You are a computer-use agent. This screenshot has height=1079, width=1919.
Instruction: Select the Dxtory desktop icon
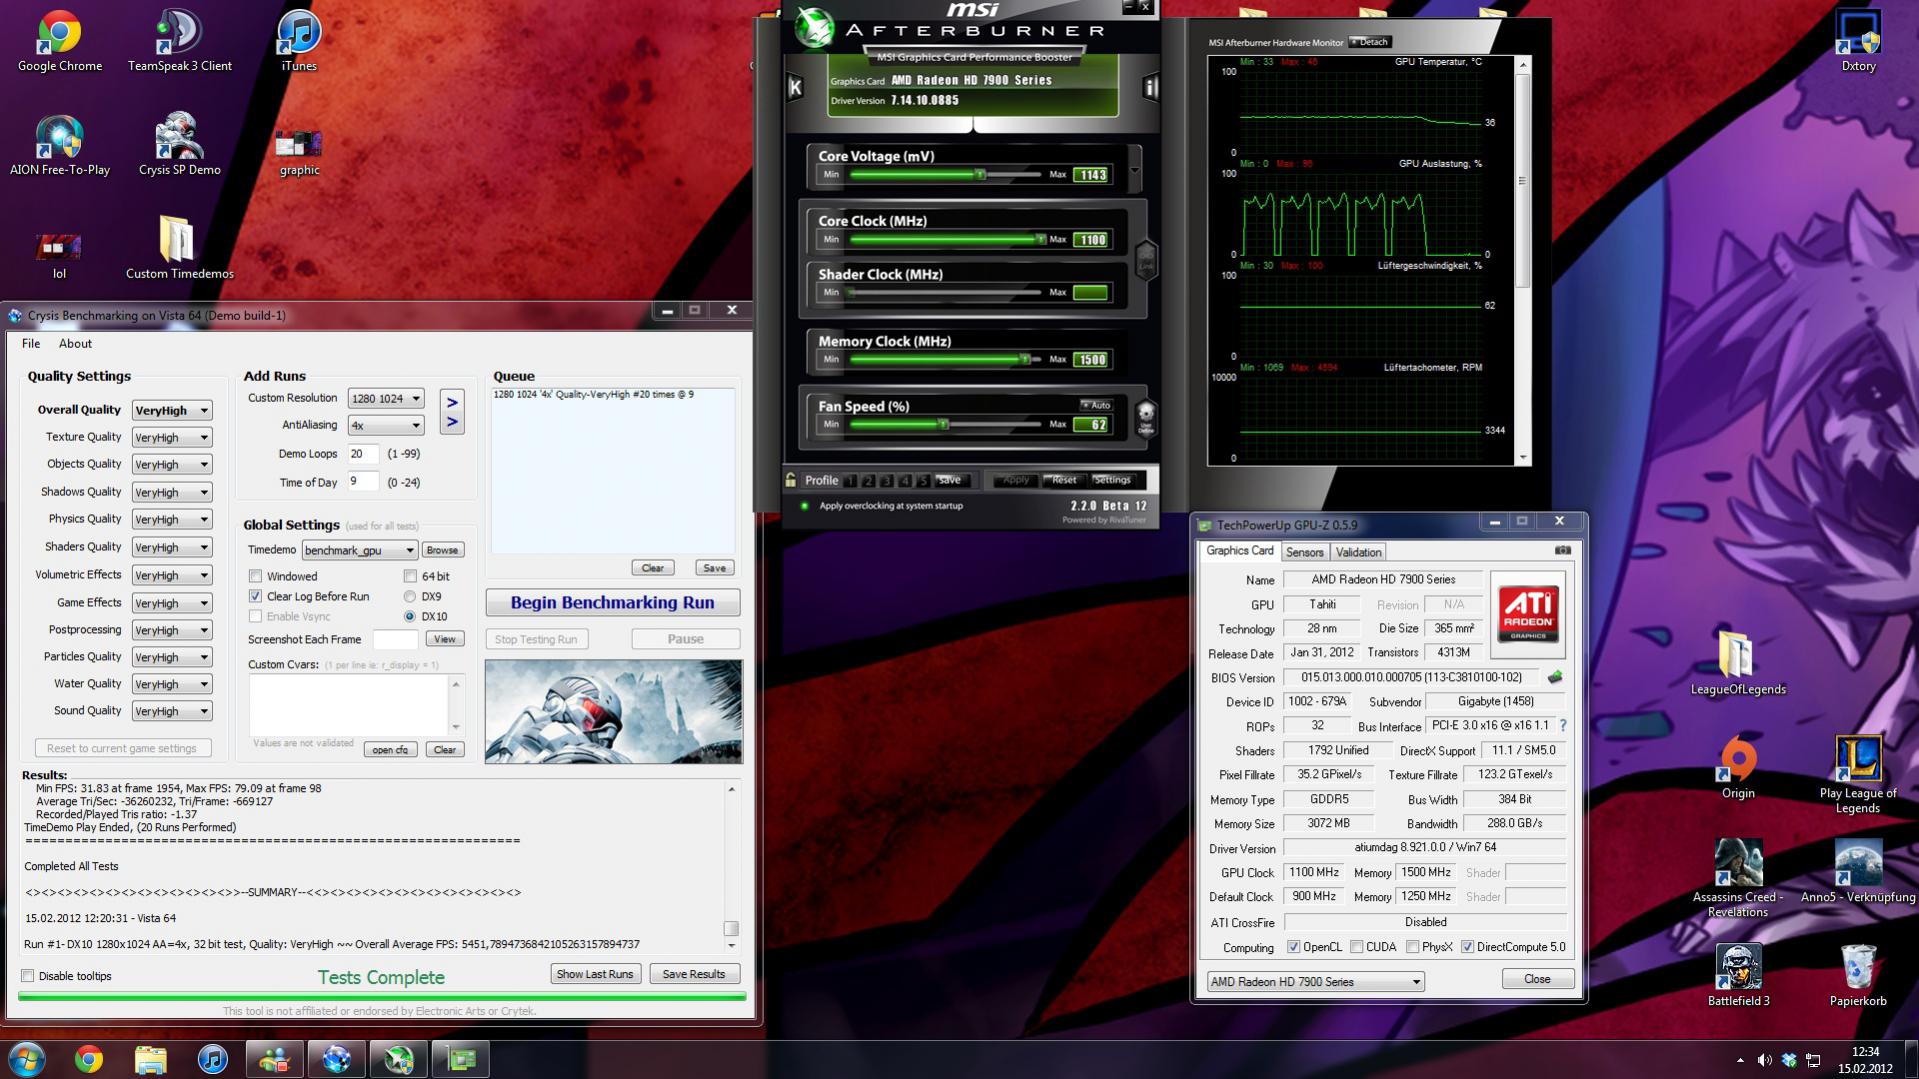point(1858,42)
